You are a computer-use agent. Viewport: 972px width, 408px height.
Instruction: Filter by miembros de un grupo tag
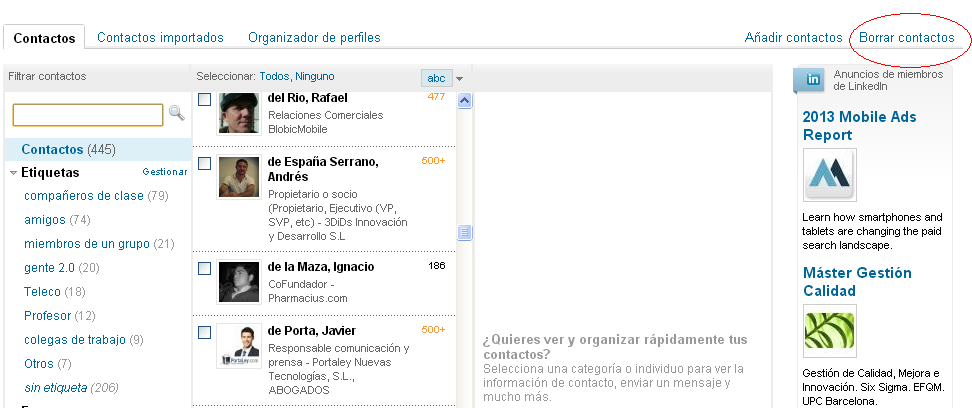click(87, 244)
